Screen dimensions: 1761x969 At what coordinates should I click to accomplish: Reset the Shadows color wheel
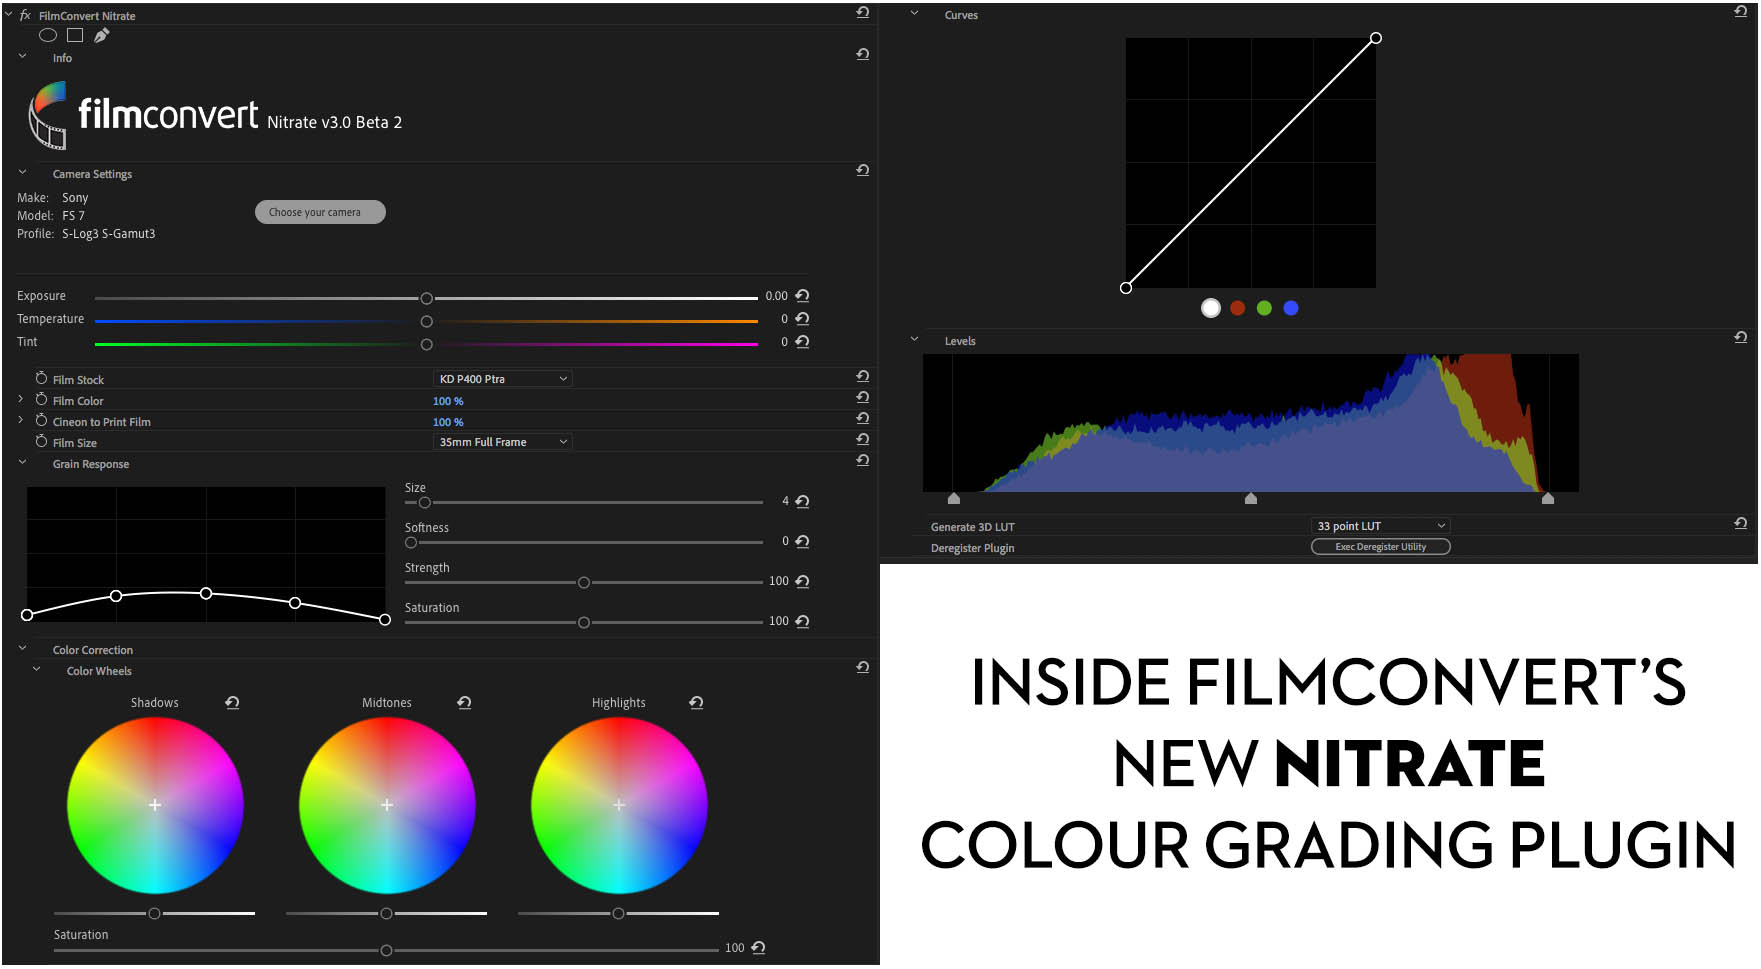[232, 703]
